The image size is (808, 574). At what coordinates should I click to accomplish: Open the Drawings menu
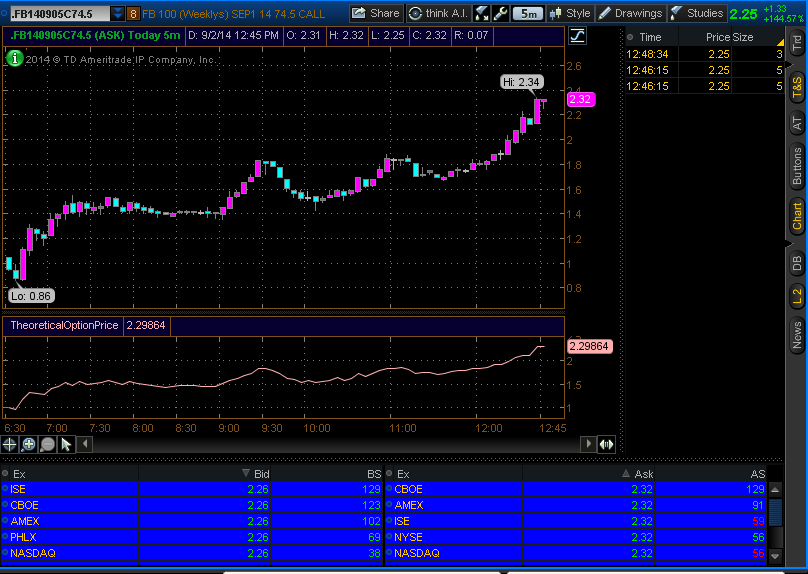click(x=631, y=13)
